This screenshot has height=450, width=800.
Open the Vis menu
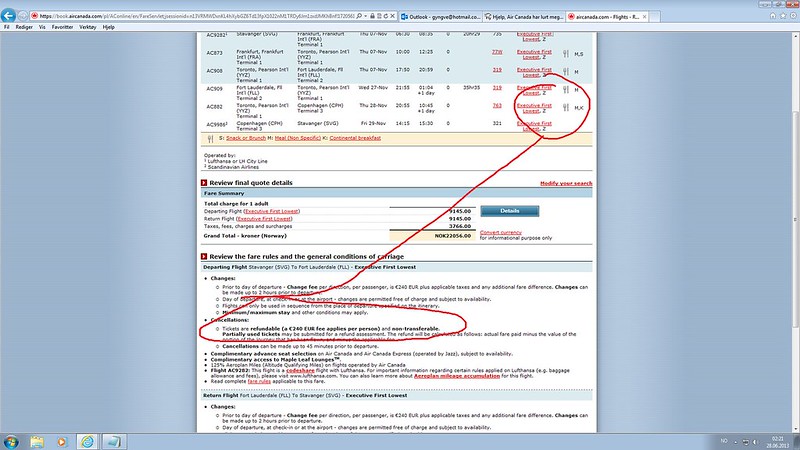click(42, 27)
